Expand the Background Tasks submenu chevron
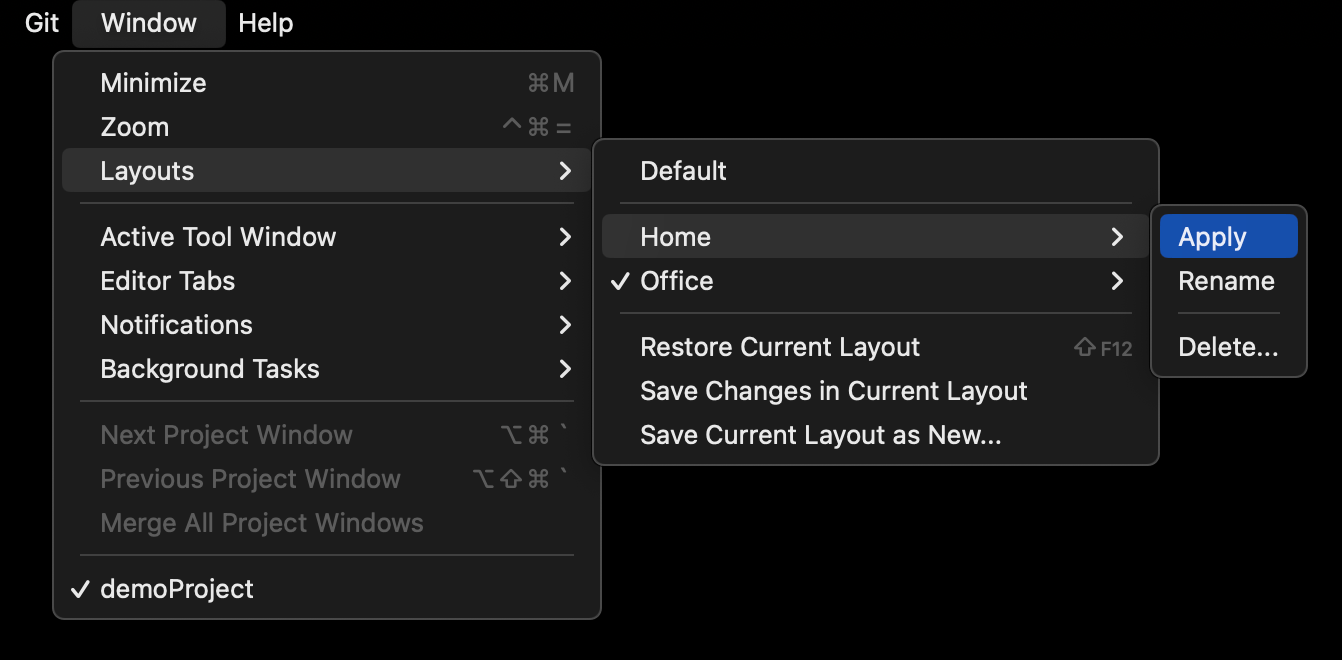The width and height of the screenshot is (1342, 660). click(565, 369)
